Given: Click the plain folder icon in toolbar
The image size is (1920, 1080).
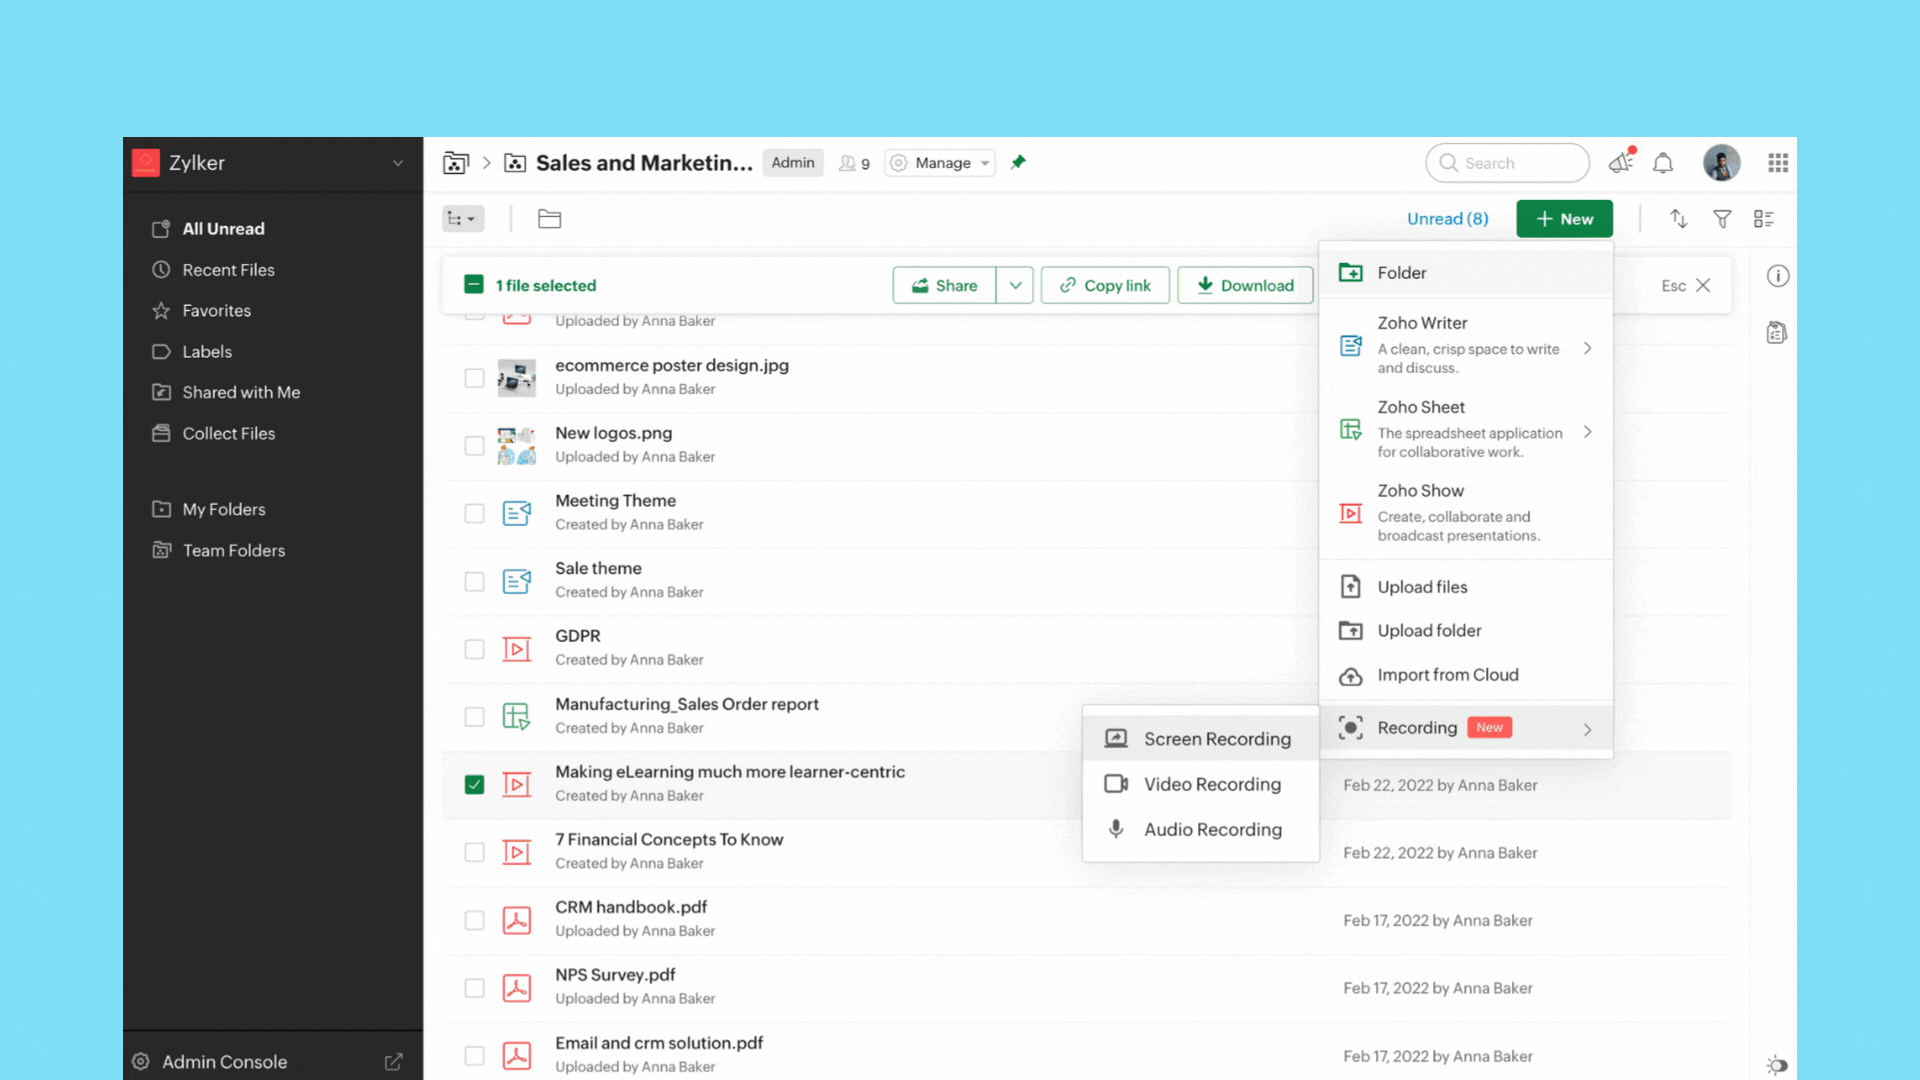Looking at the screenshot, I should (x=549, y=219).
